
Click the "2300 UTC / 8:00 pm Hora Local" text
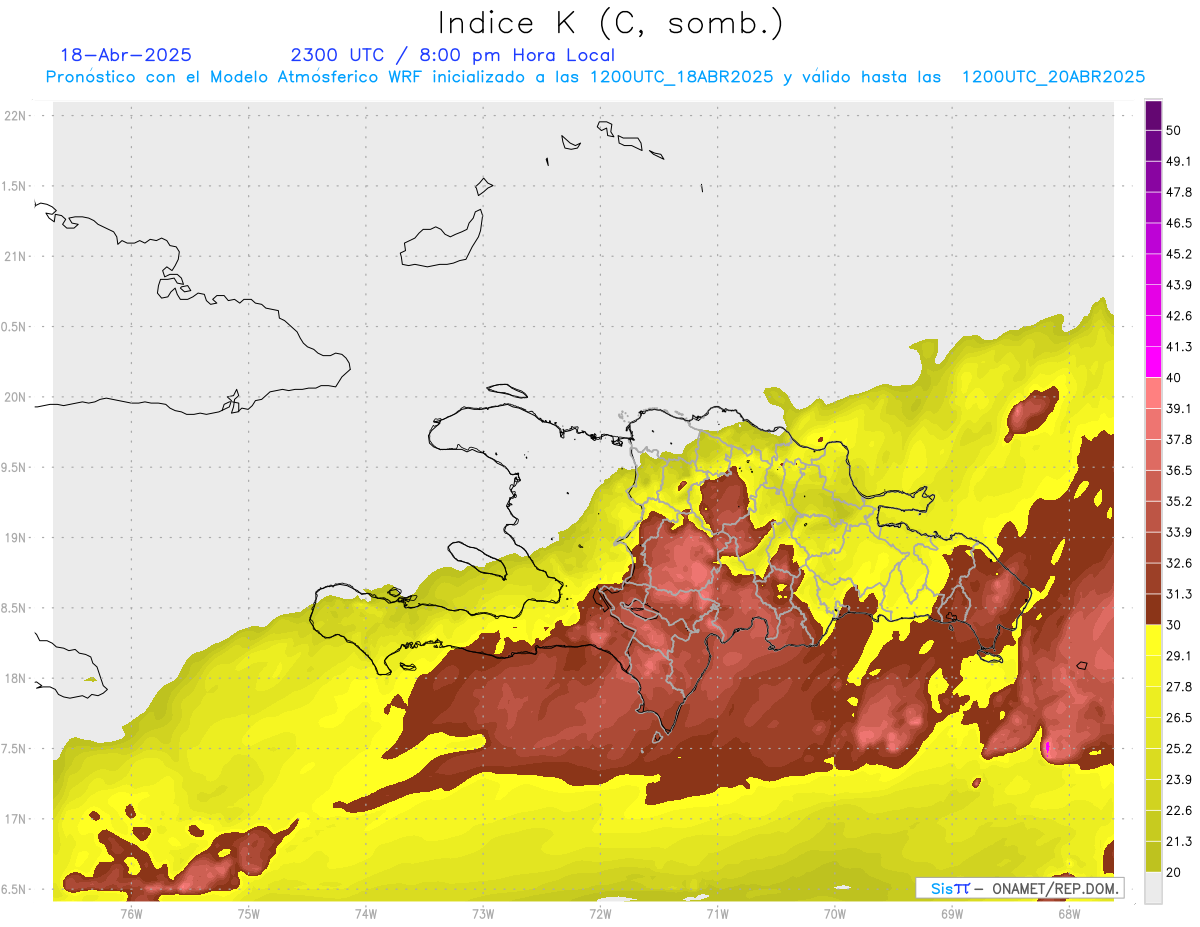[x=452, y=55]
